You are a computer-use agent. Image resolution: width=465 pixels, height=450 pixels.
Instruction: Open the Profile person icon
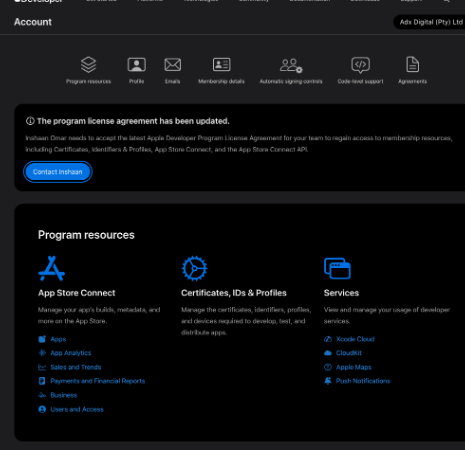[x=136, y=65]
